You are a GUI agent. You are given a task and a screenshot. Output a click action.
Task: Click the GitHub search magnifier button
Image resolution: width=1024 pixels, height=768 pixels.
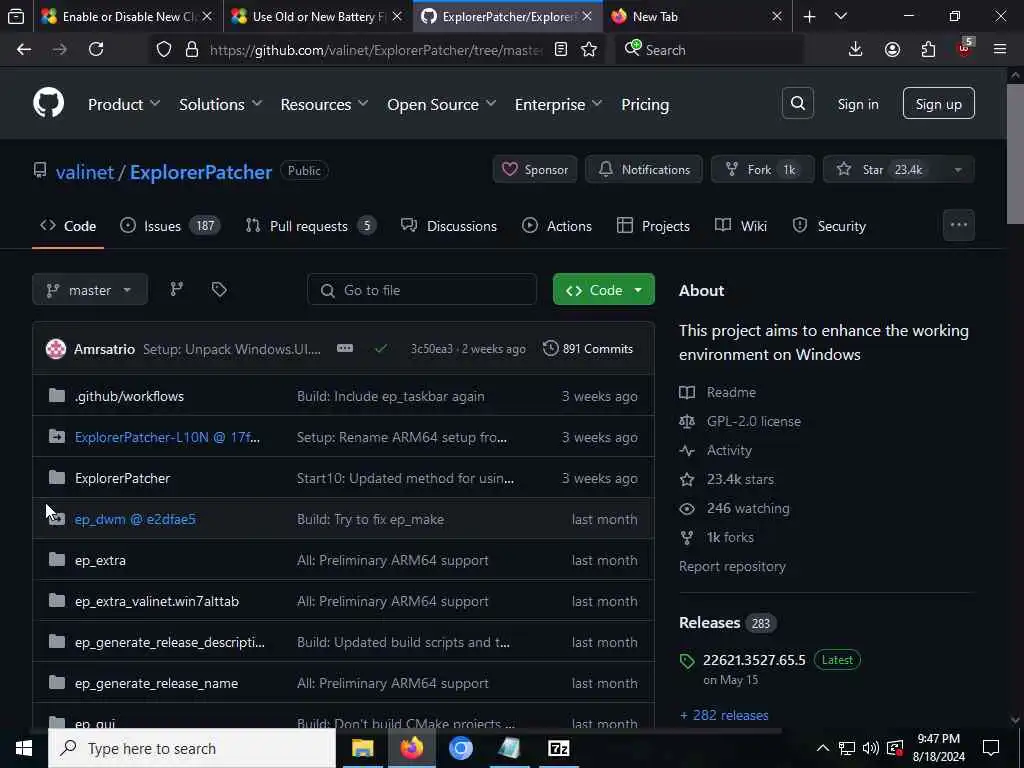tap(797, 103)
